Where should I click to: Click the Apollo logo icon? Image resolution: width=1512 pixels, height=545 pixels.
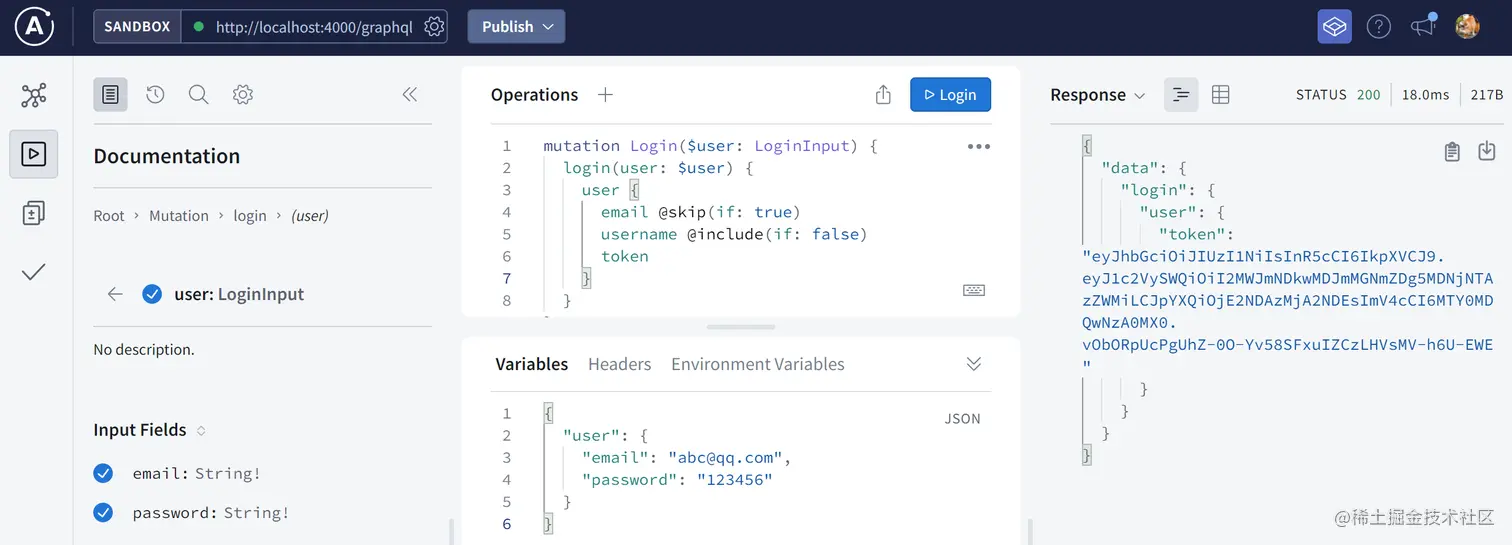[x=34, y=27]
